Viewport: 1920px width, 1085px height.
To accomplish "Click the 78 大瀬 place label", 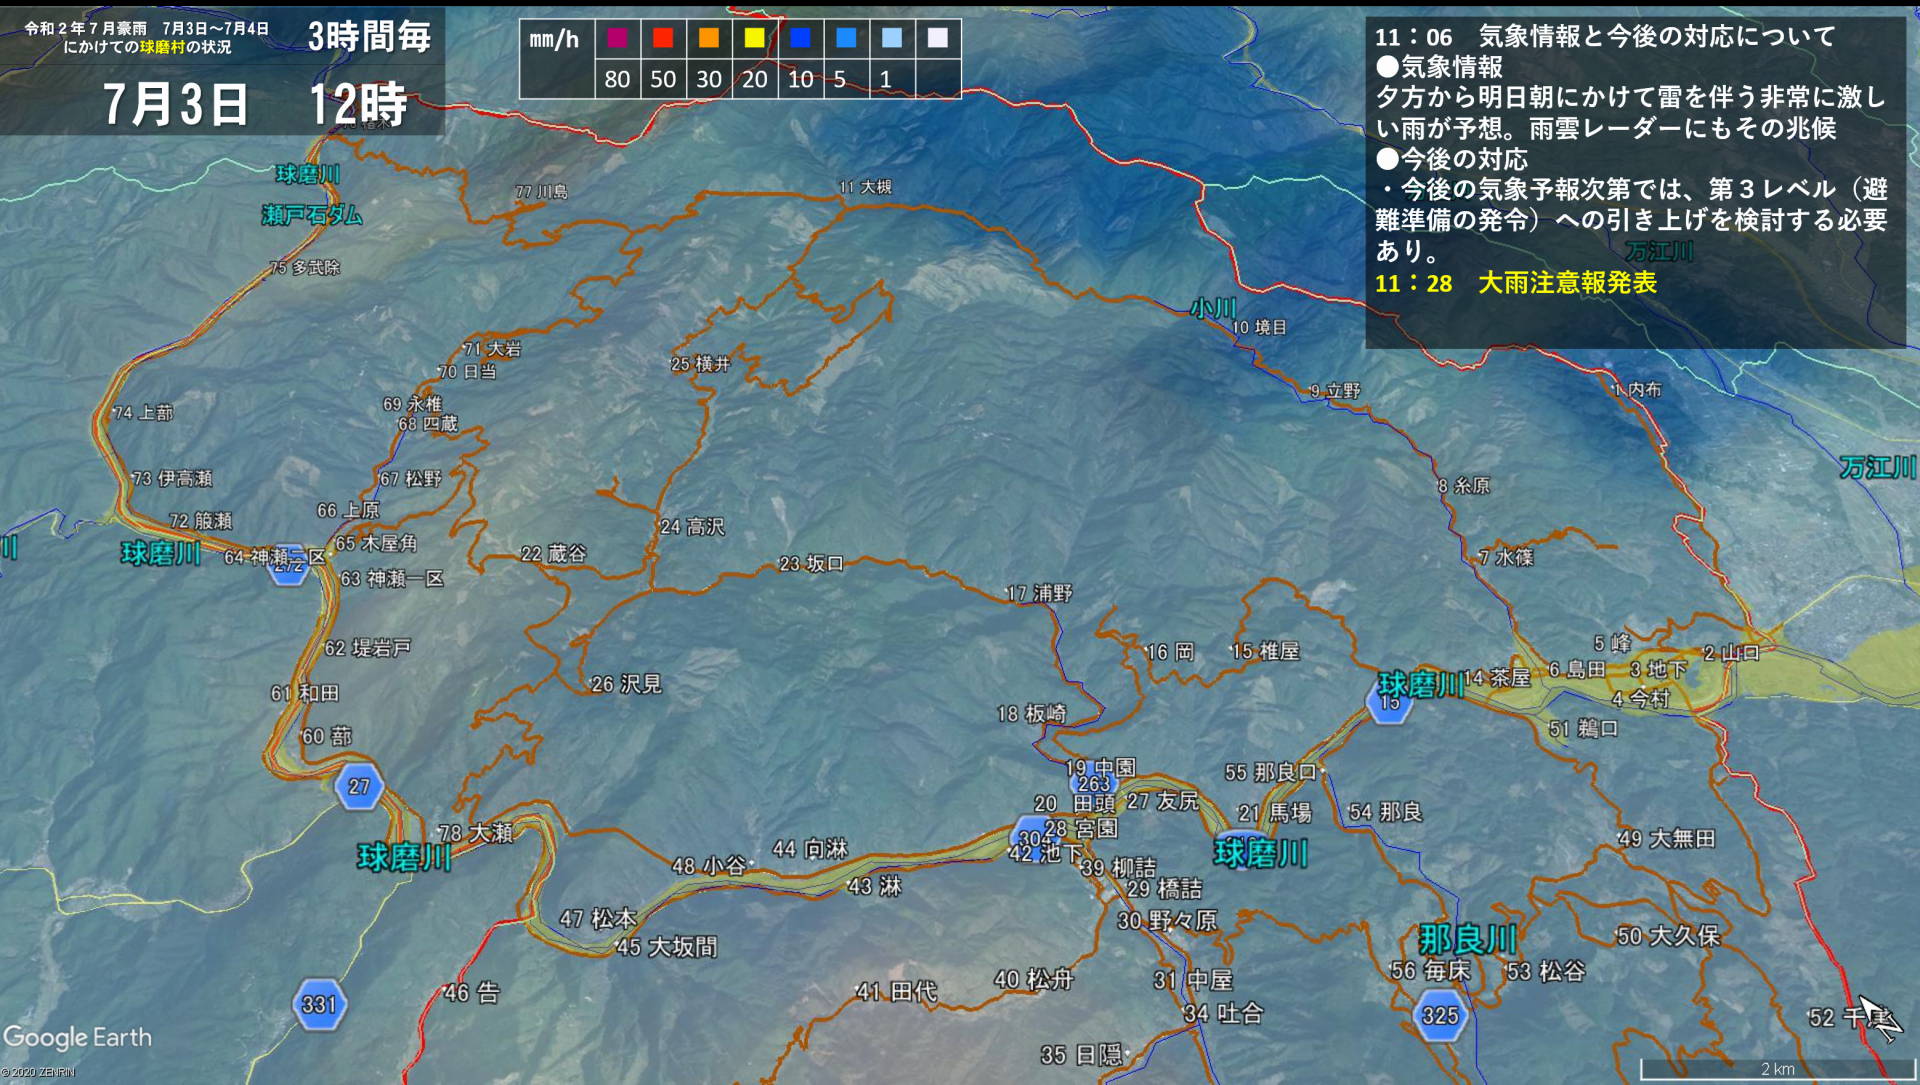I will tap(476, 833).
